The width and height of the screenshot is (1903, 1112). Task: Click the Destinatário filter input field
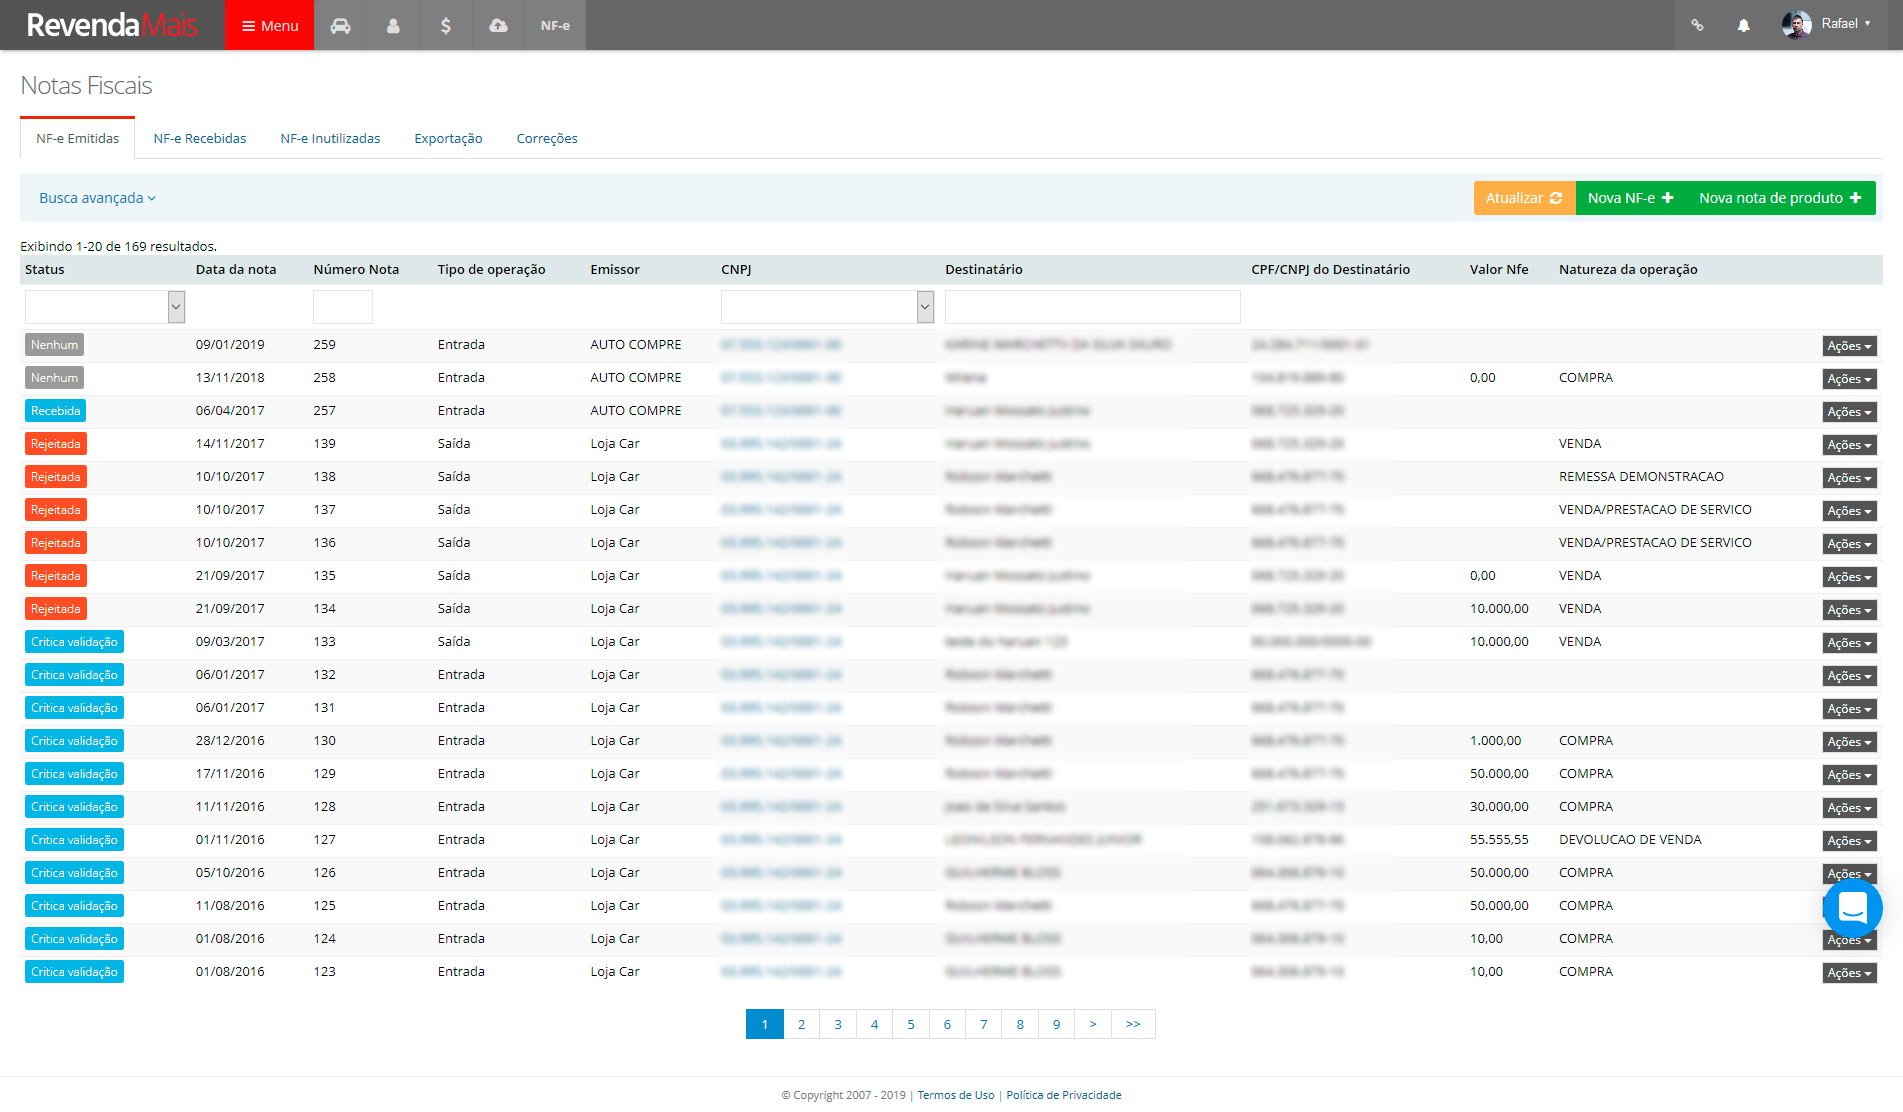[1092, 307]
